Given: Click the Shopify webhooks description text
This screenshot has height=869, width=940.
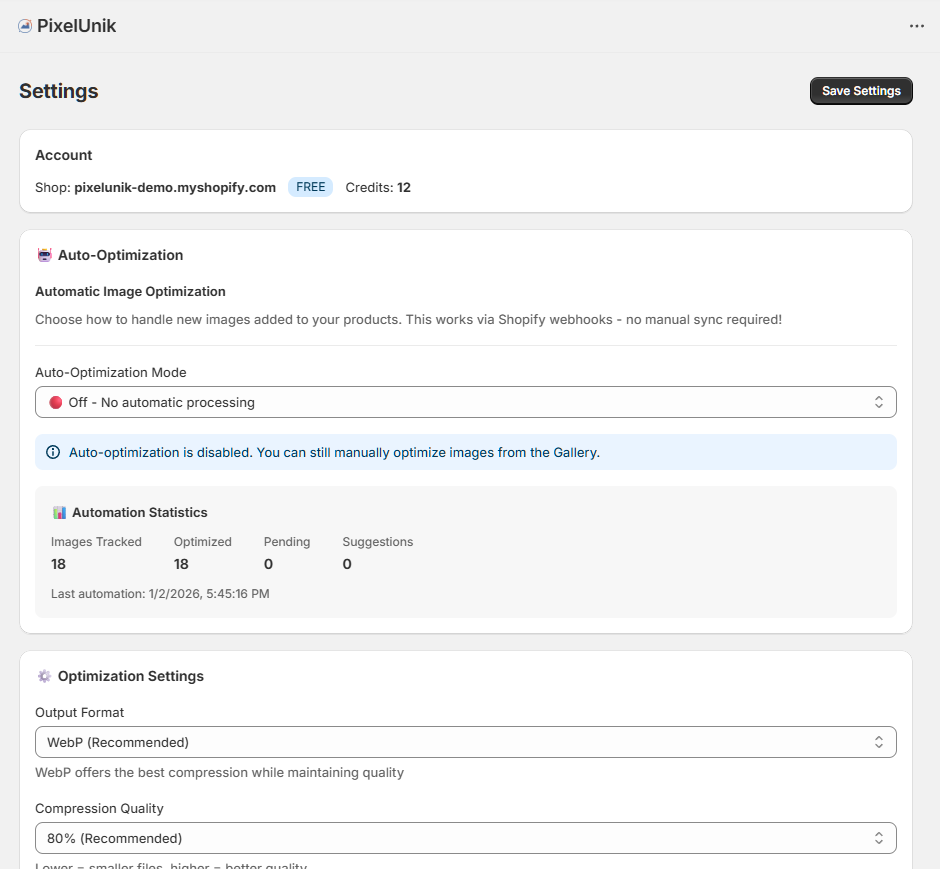Looking at the screenshot, I should 408,319.
